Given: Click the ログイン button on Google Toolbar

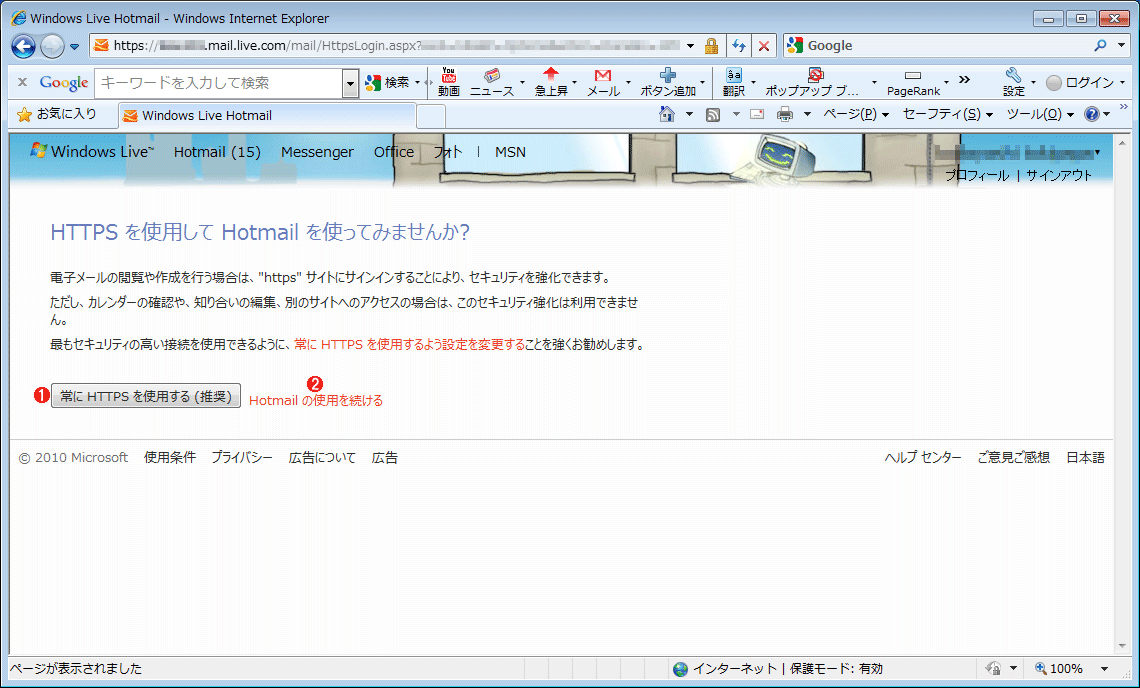Looking at the screenshot, I should coord(1080,82).
